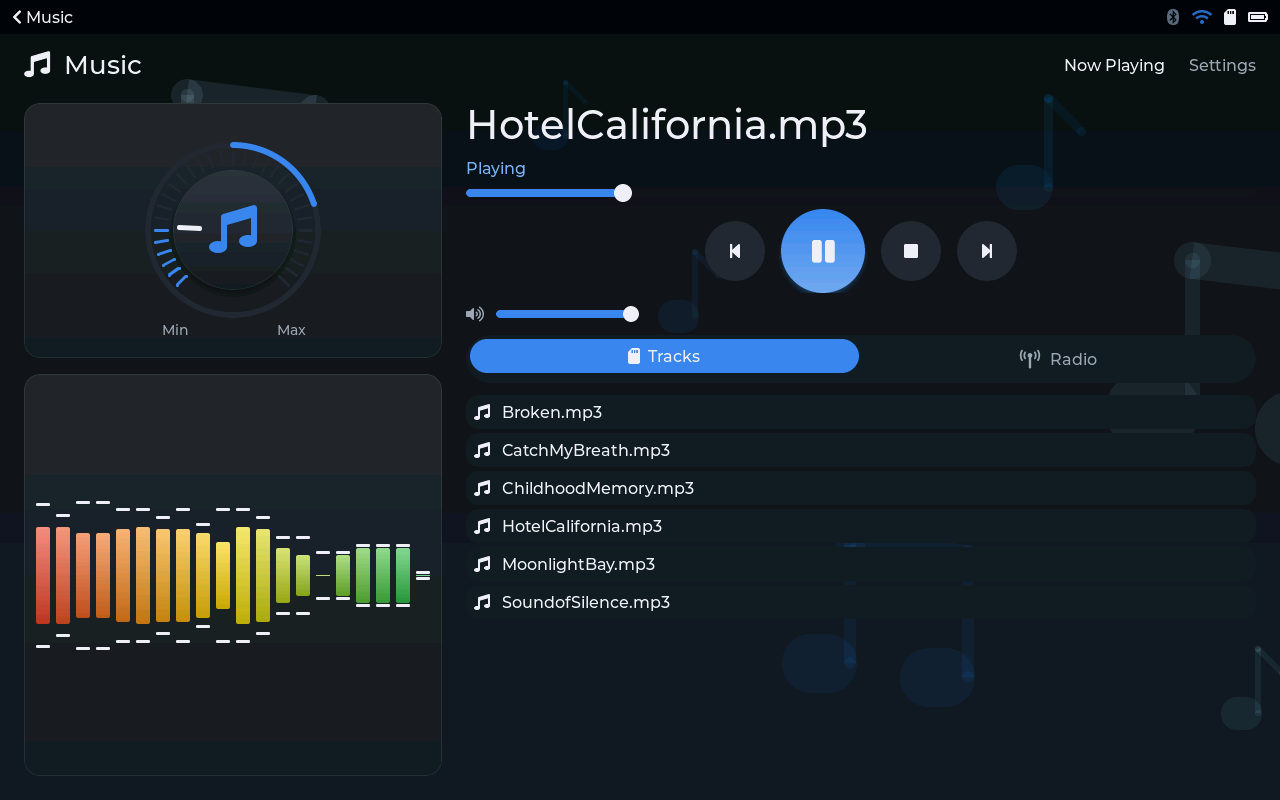Click the Playing status label
The height and width of the screenshot is (800, 1280).
point(496,168)
